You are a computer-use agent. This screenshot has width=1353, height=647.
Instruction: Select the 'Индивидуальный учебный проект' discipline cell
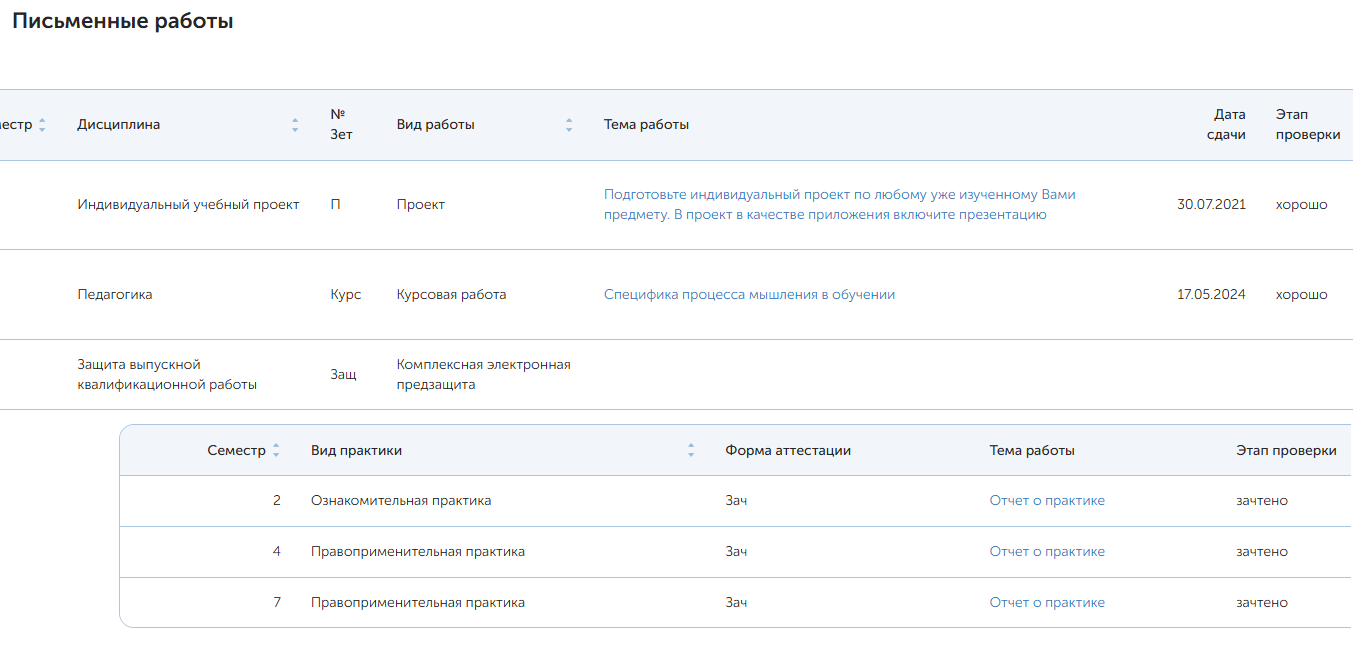pos(188,205)
